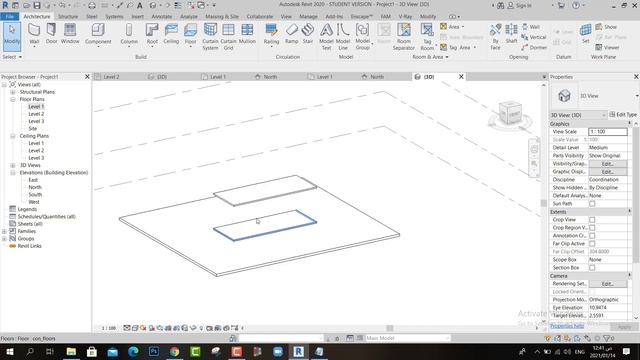Expand the Families tree node
This screenshot has width=640, height=360.
pos(4,231)
